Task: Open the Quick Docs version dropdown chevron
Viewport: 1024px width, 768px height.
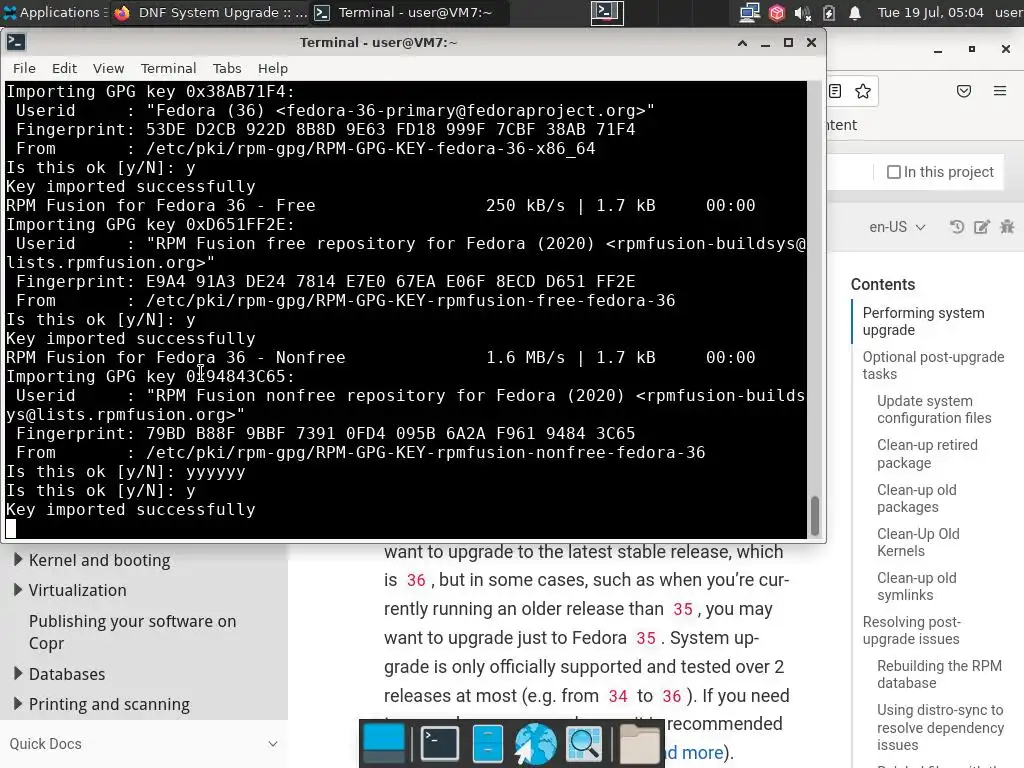Action: [273, 744]
